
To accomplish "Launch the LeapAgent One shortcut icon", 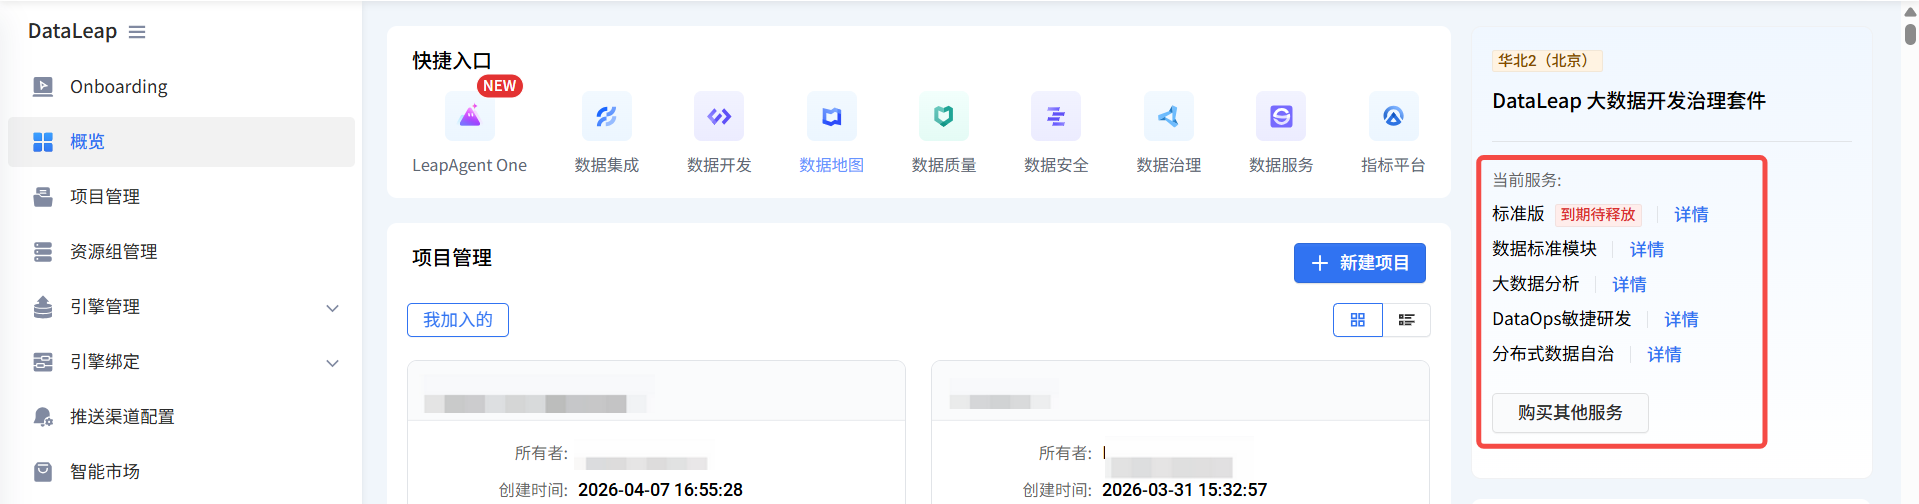I will tap(469, 117).
